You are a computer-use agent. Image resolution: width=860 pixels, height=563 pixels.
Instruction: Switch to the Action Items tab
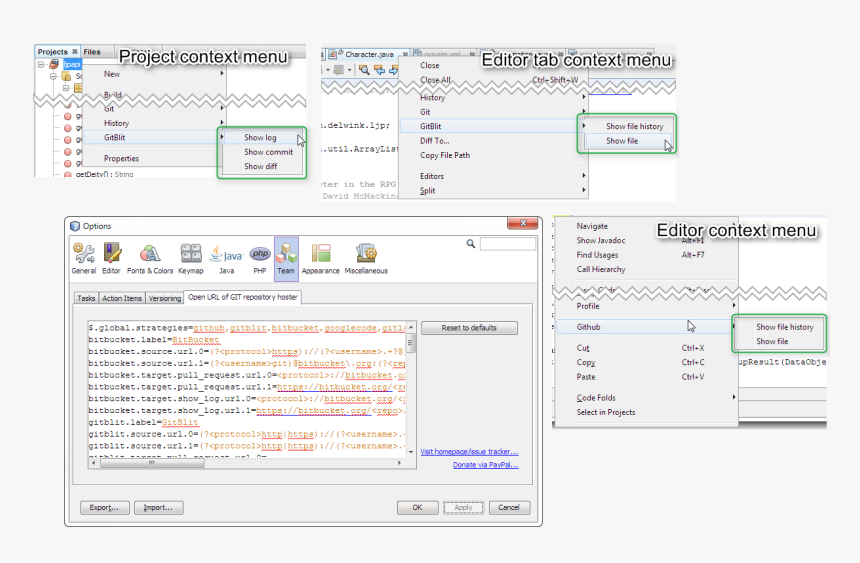(x=122, y=298)
